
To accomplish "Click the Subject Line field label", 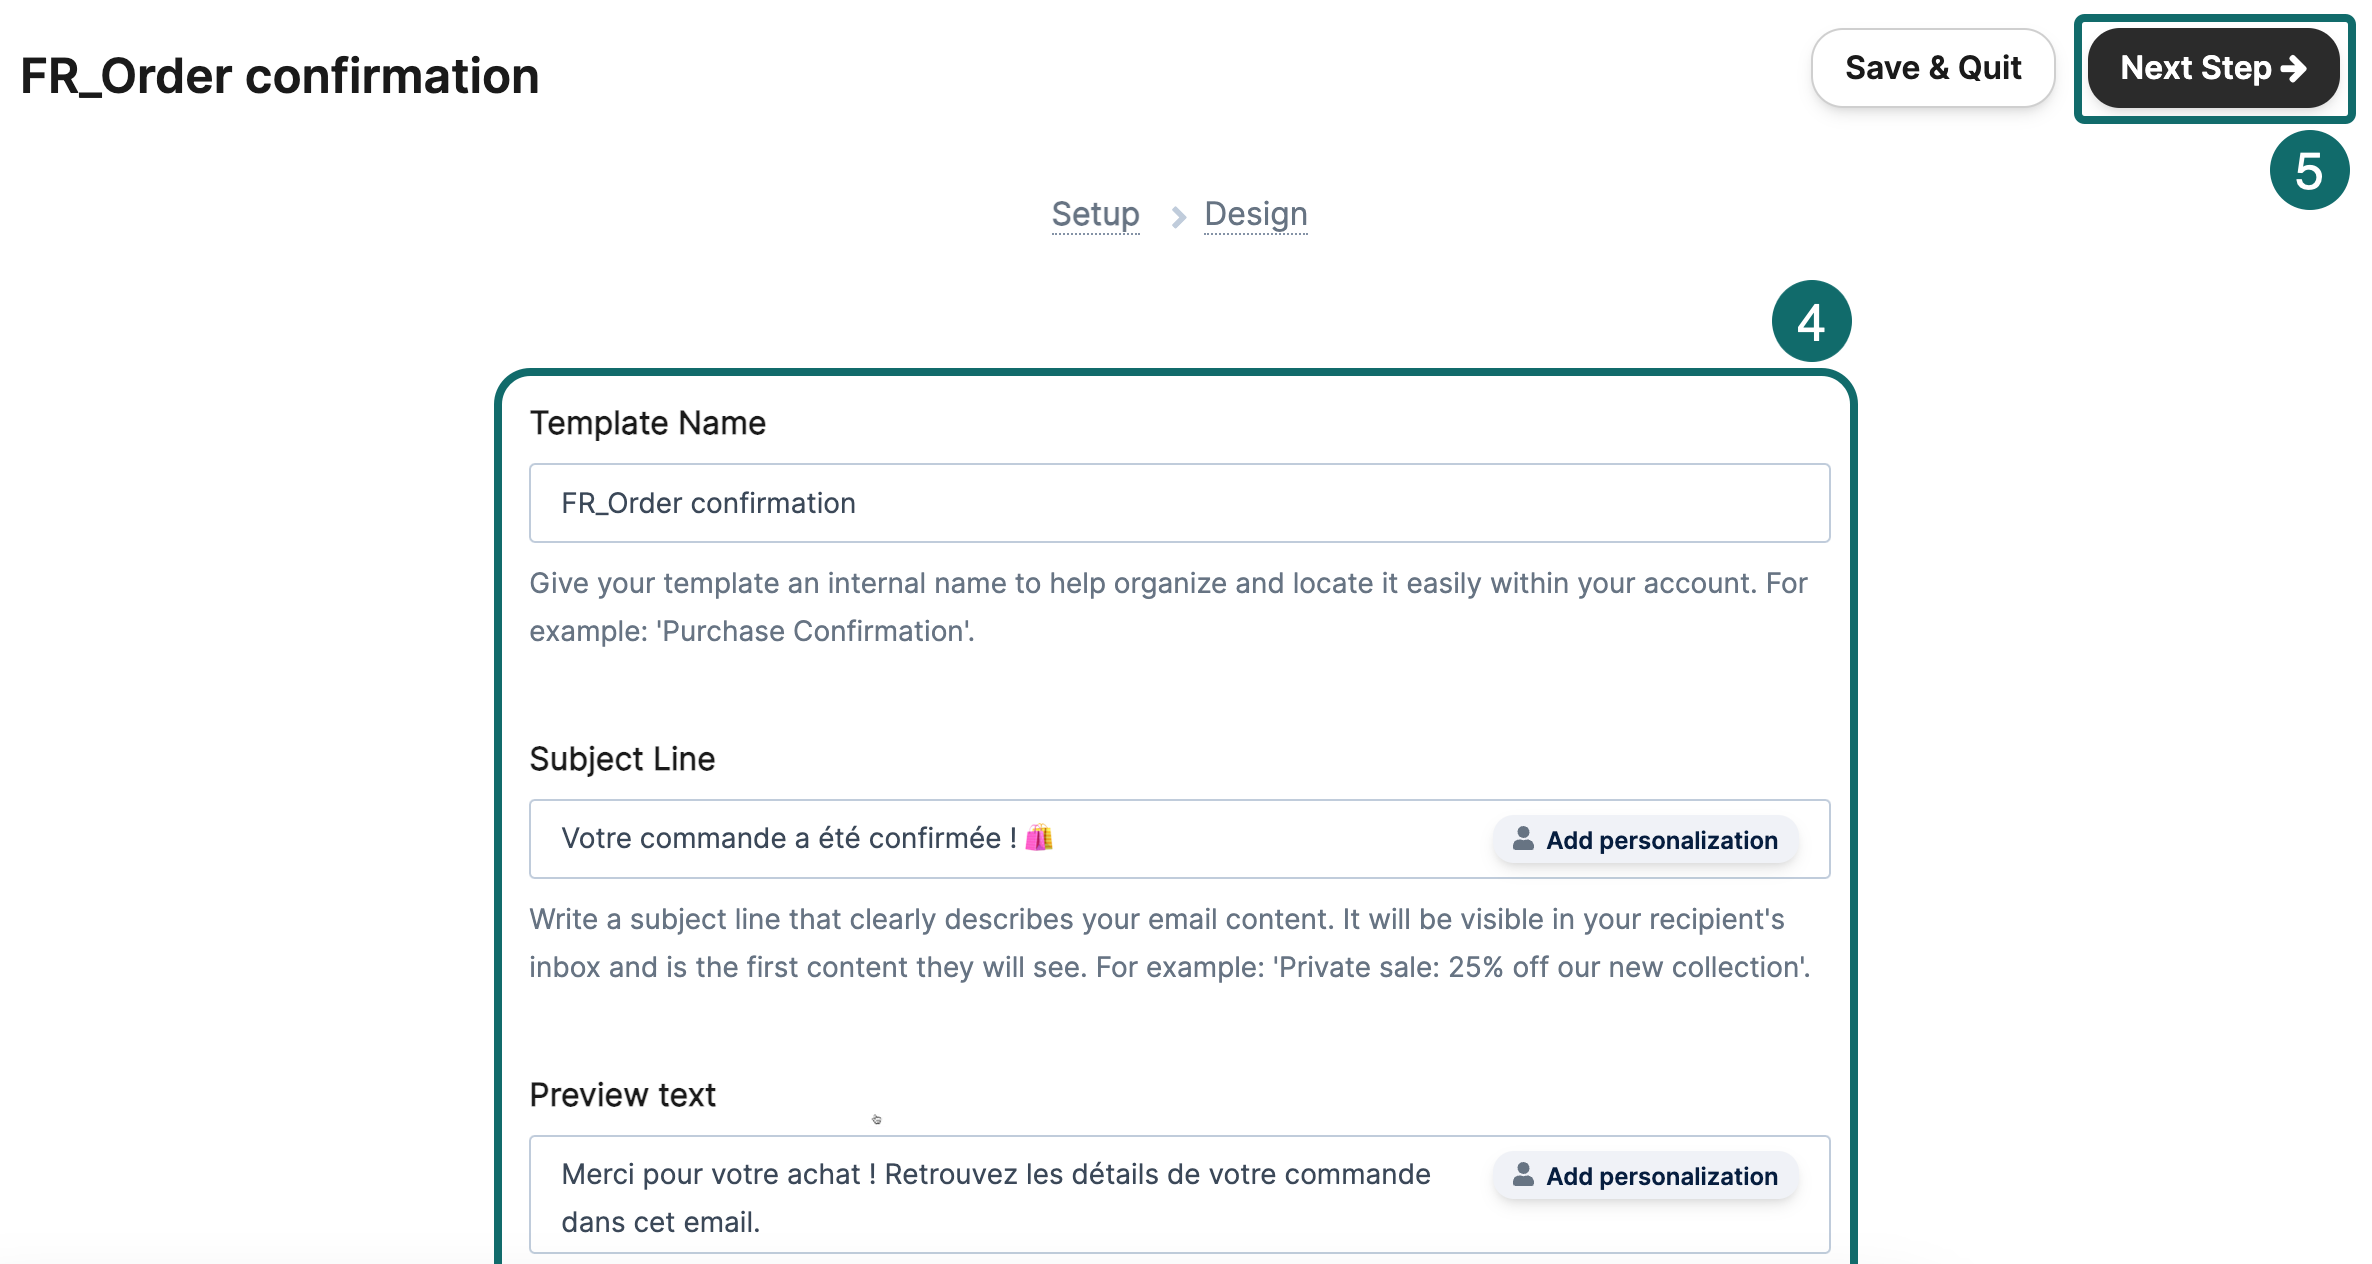I will tap(622, 759).
